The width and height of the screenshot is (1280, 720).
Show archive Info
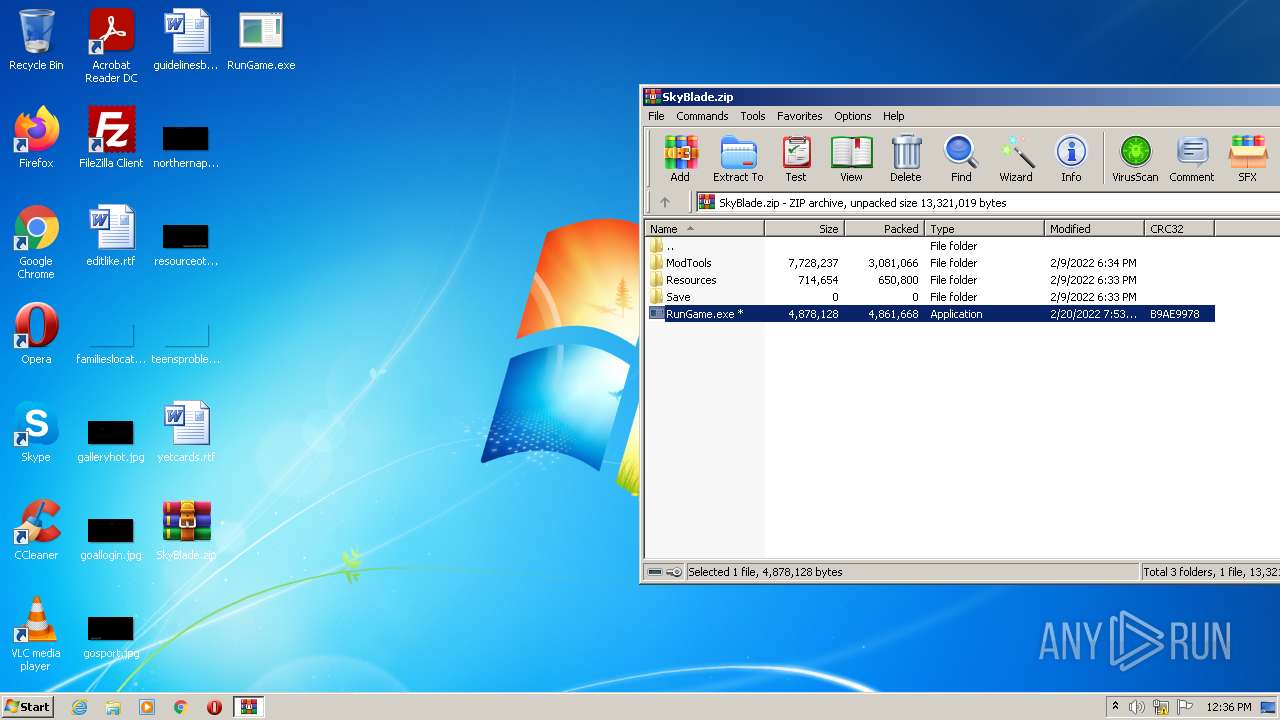[1071, 158]
